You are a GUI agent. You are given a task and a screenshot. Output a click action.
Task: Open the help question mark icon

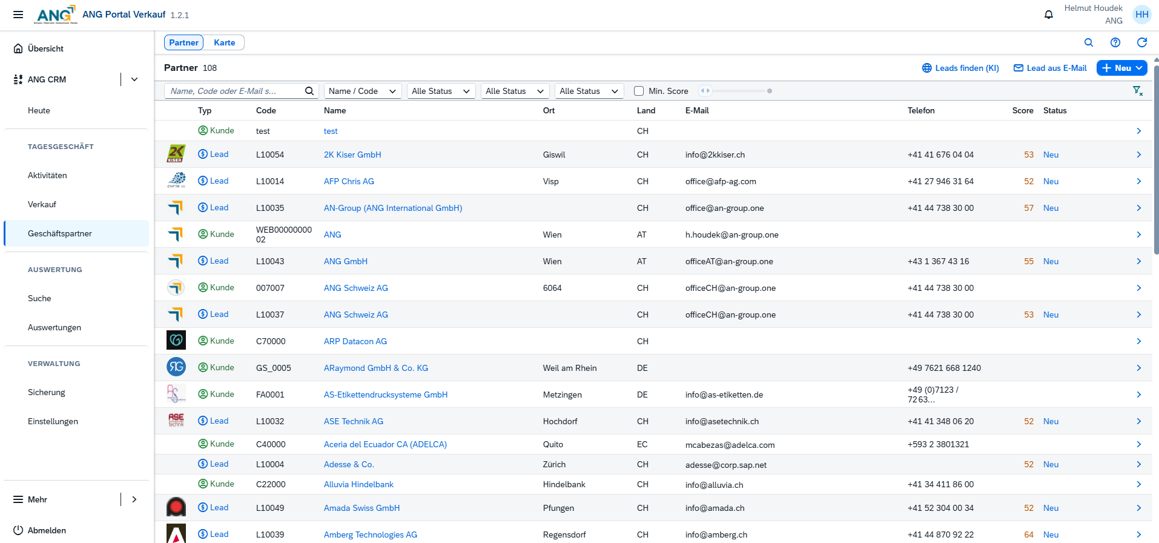click(1115, 43)
